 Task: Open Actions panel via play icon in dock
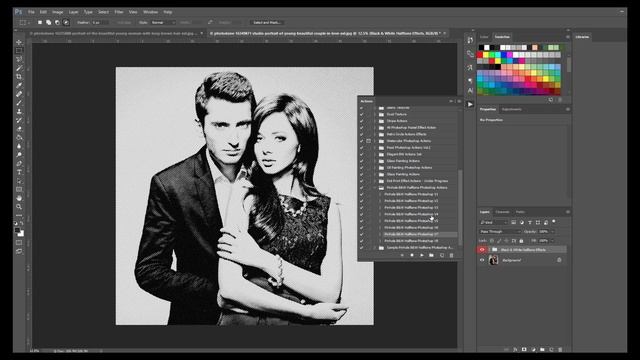[470, 104]
